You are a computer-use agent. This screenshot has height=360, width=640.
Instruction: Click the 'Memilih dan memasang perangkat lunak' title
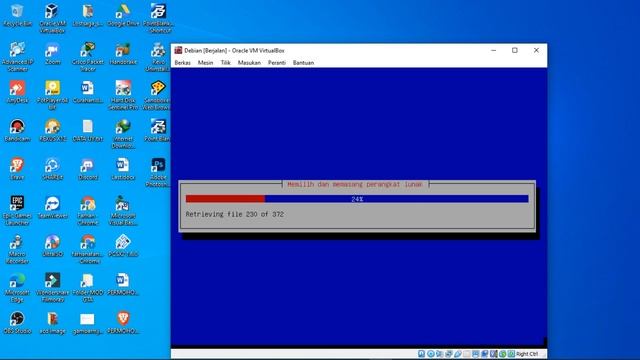[x=355, y=184]
